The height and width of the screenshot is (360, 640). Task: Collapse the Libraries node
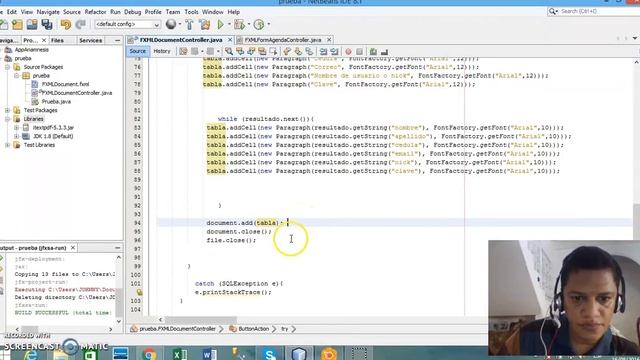pos(7,119)
